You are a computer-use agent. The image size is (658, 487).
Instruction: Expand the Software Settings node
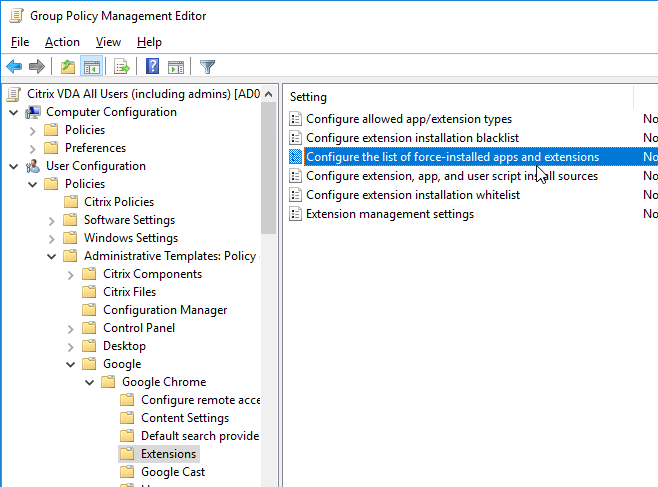tap(52, 221)
